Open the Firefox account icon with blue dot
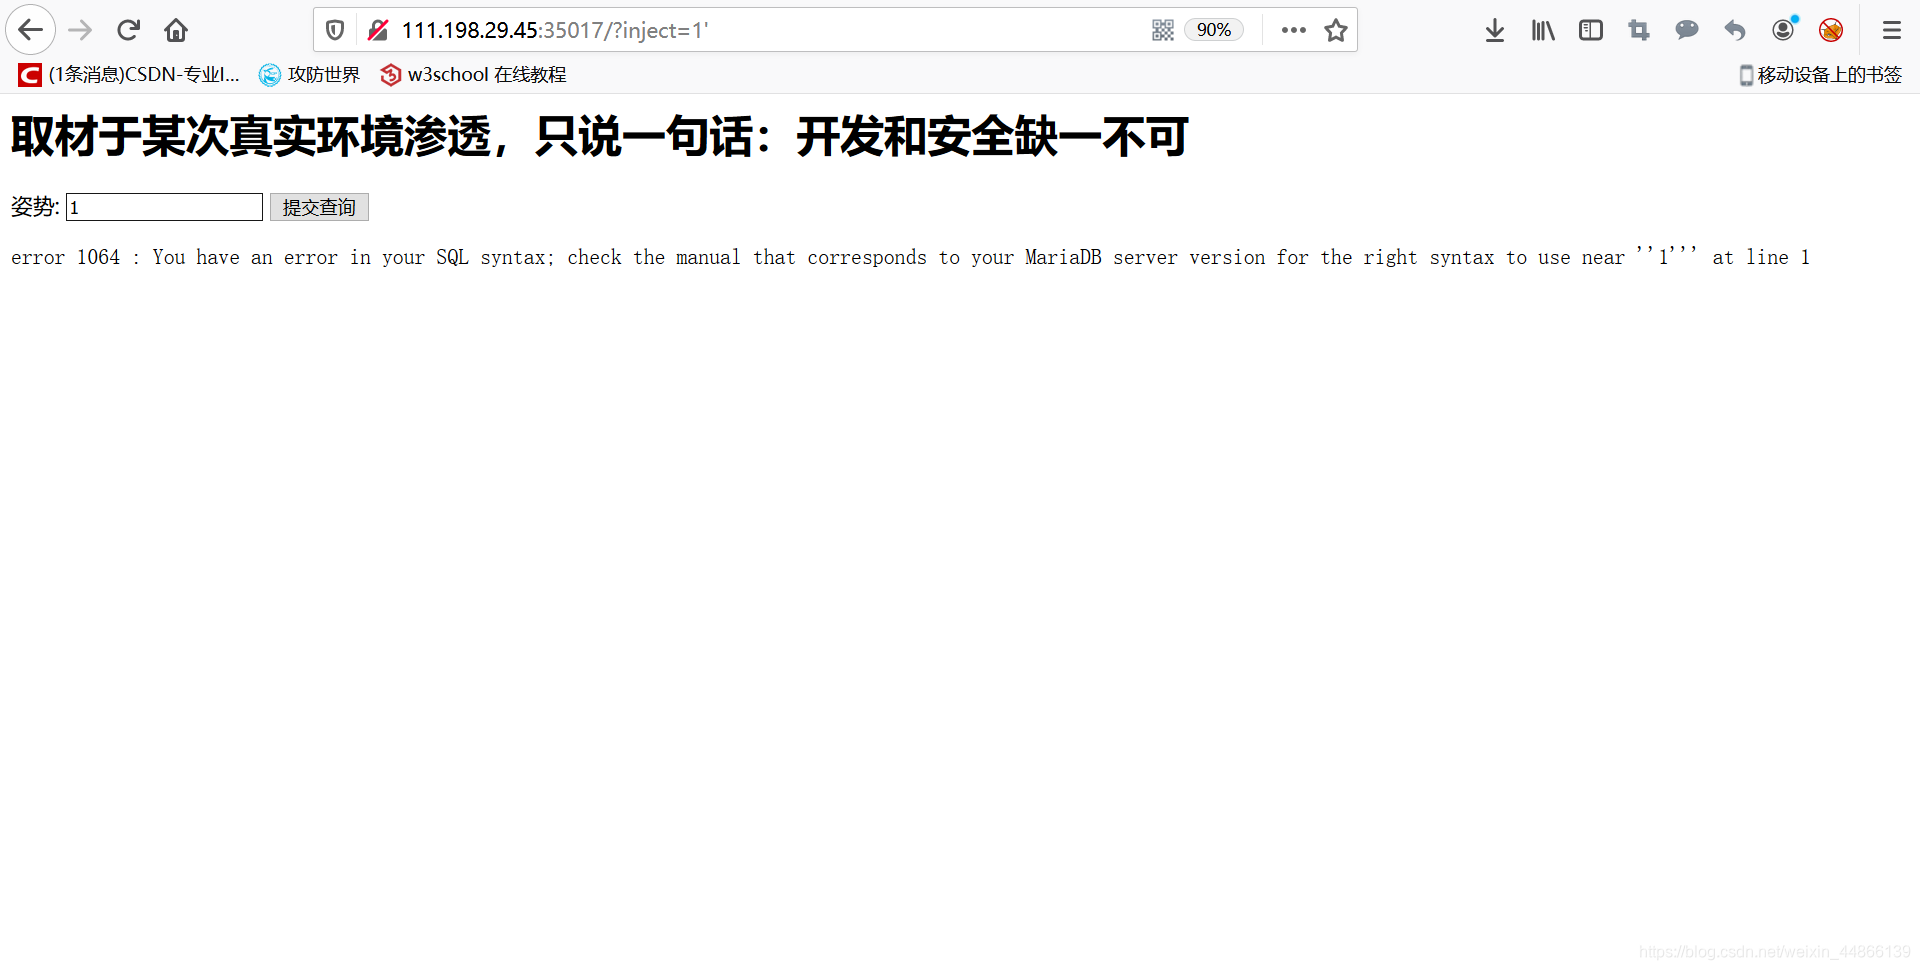This screenshot has width=1920, height=970. [1783, 30]
